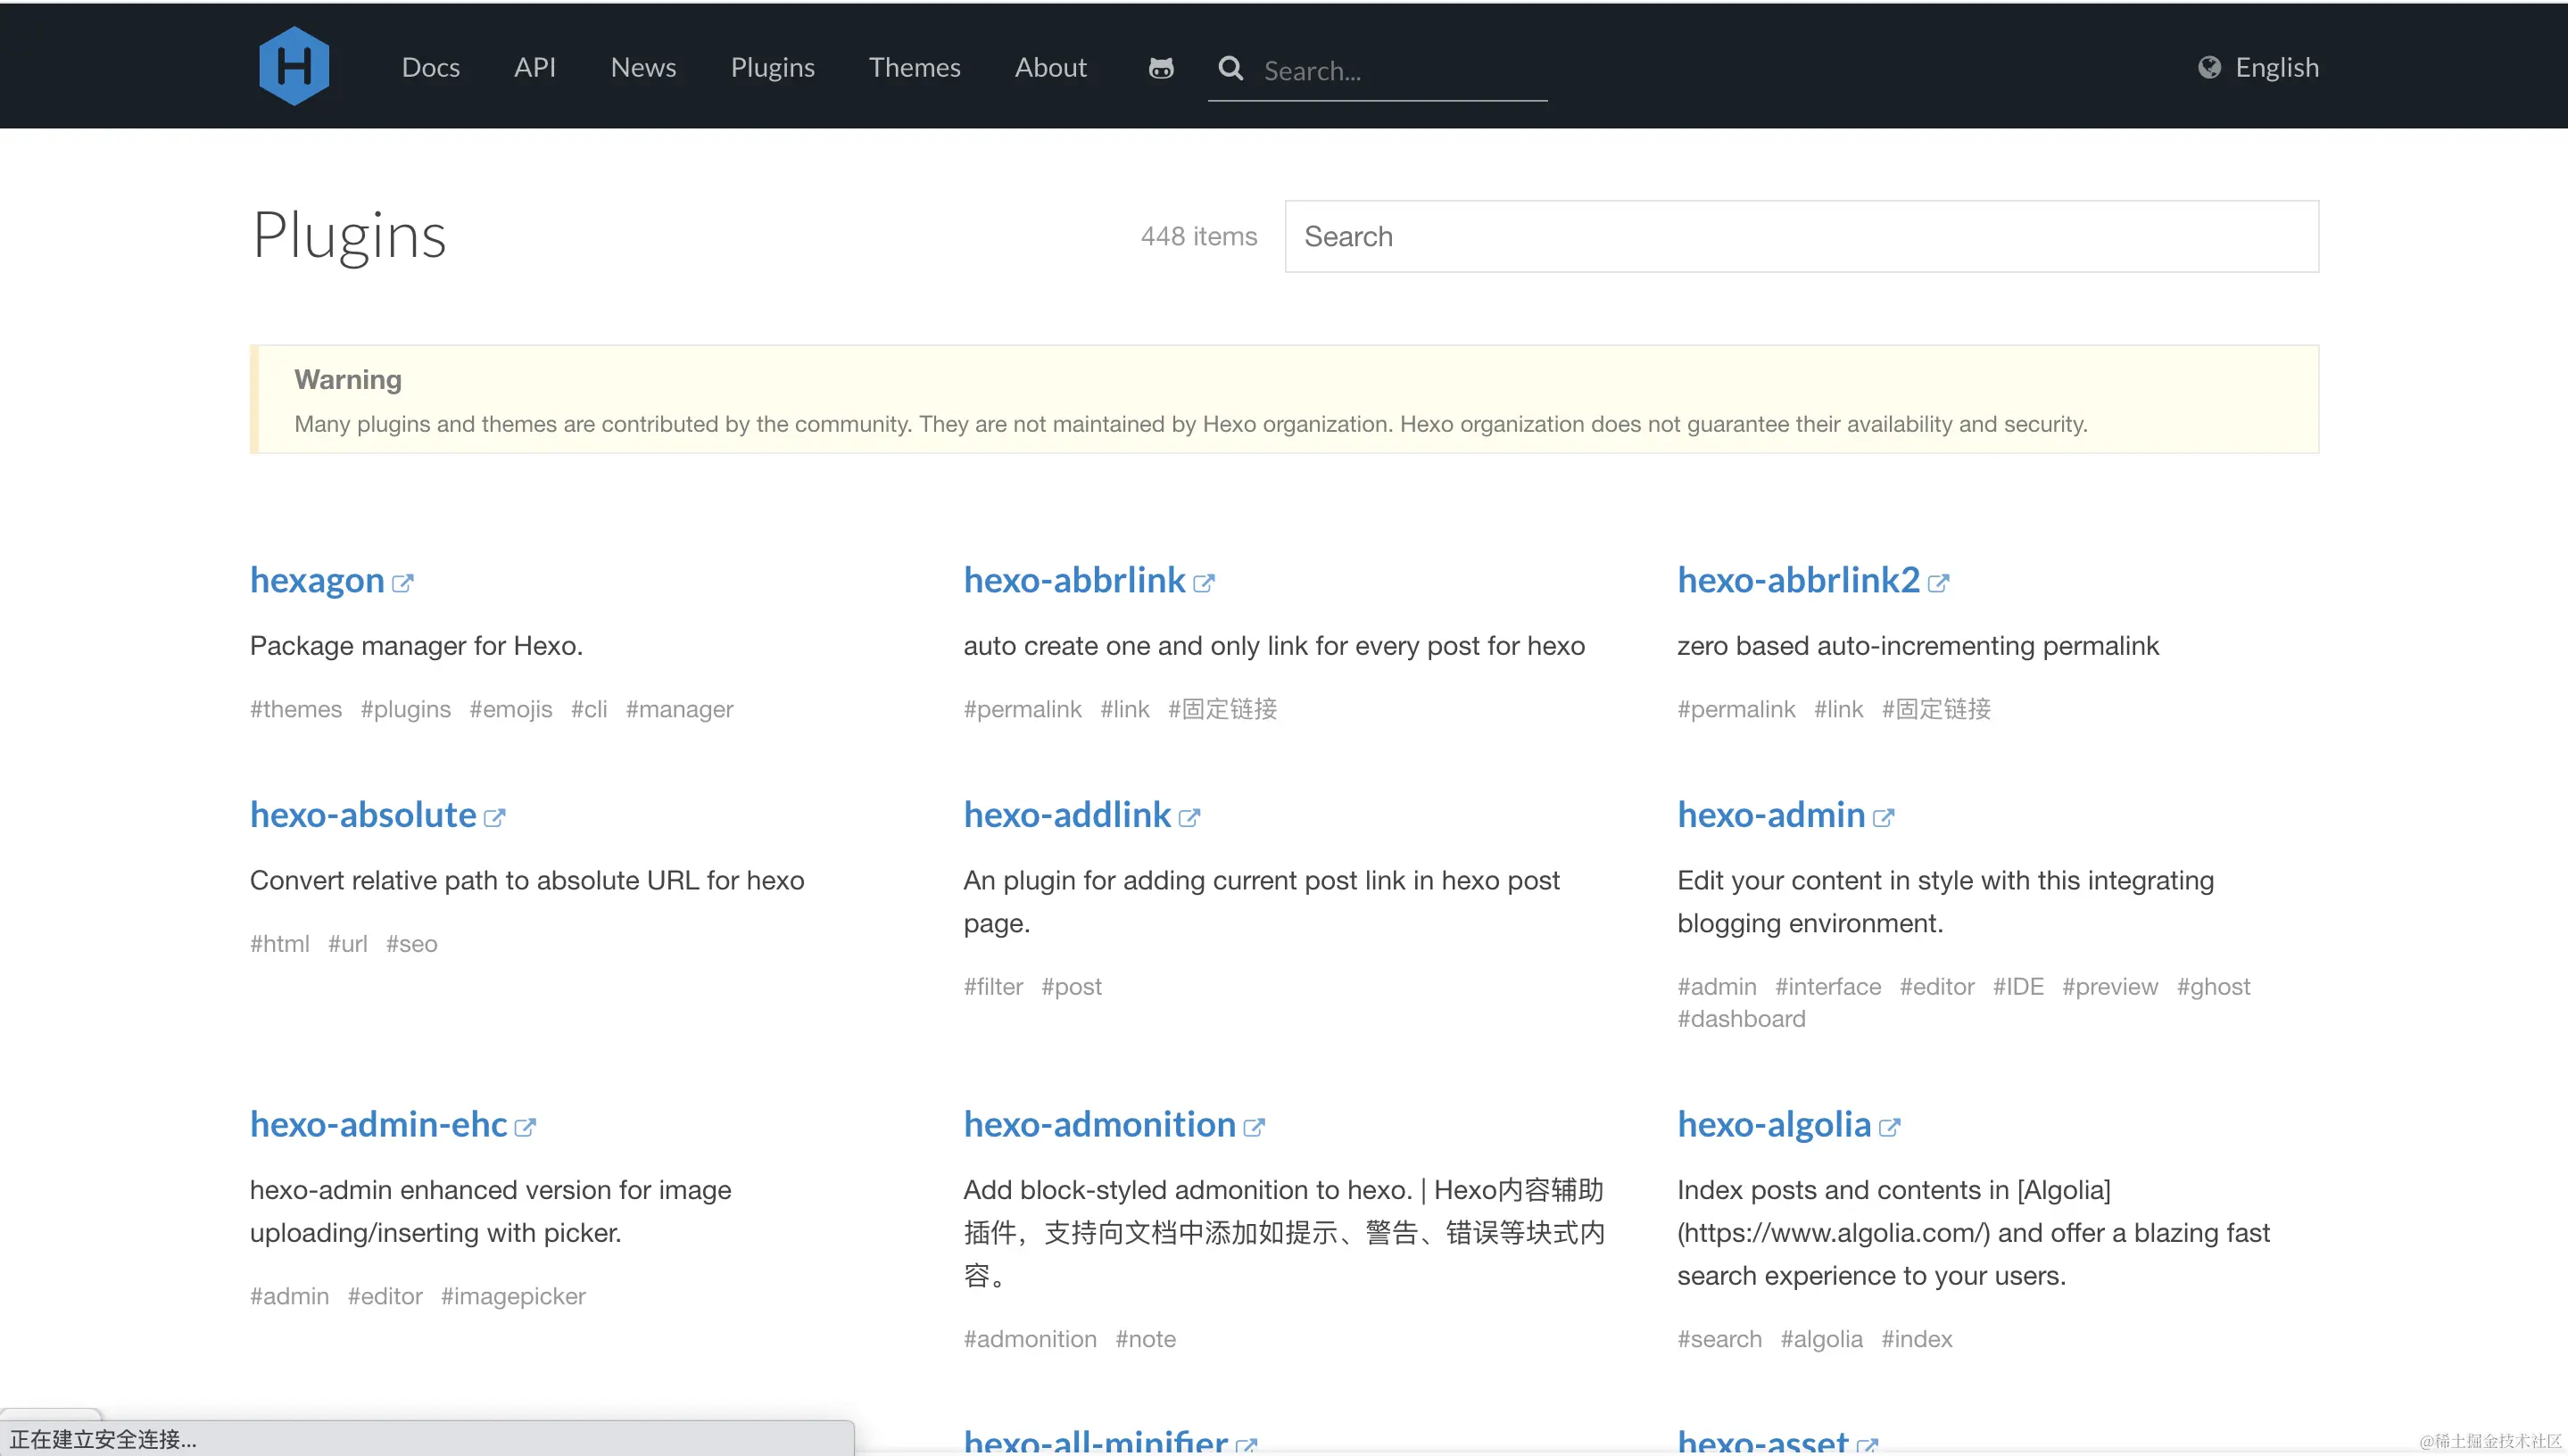The image size is (2568, 1456).
Task: Click external link icon beside hexo-abbrlink2
Action: point(1938,583)
